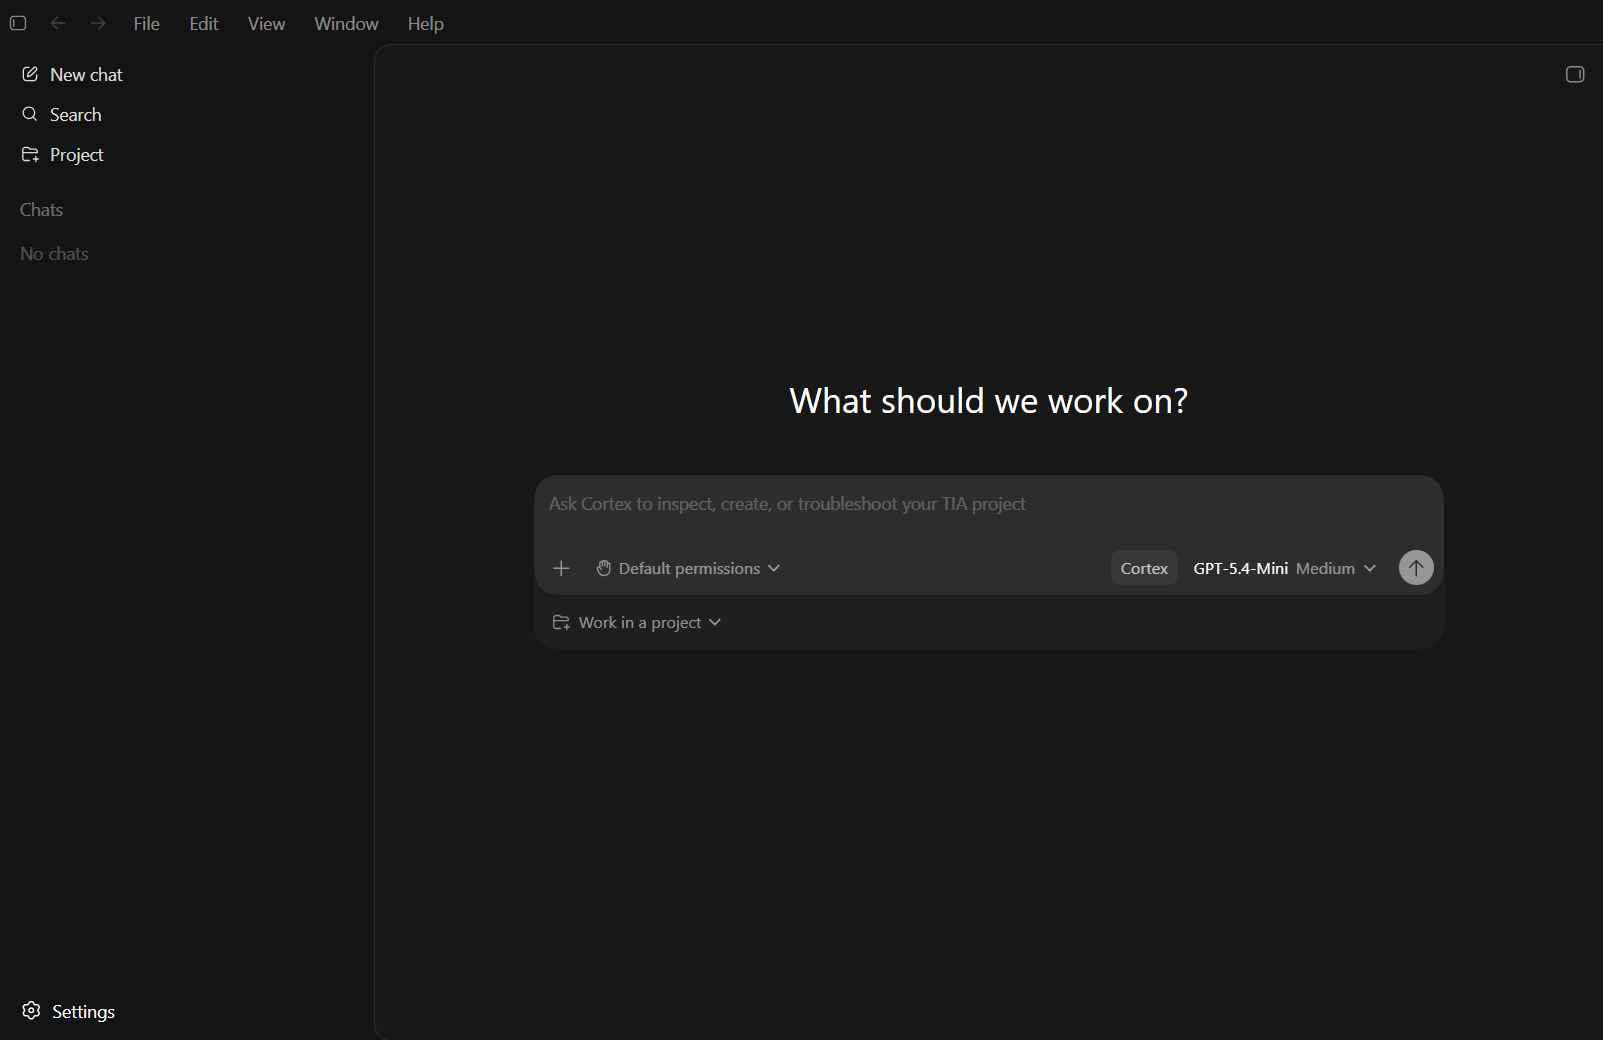Image resolution: width=1603 pixels, height=1040 pixels.
Task: Expand the Work in a project dropdown
Action: point(637,622)
